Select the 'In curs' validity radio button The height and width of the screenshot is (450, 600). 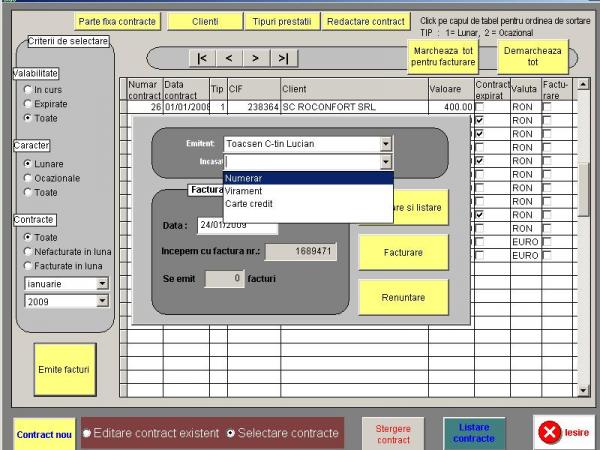[x=27, y=89]
